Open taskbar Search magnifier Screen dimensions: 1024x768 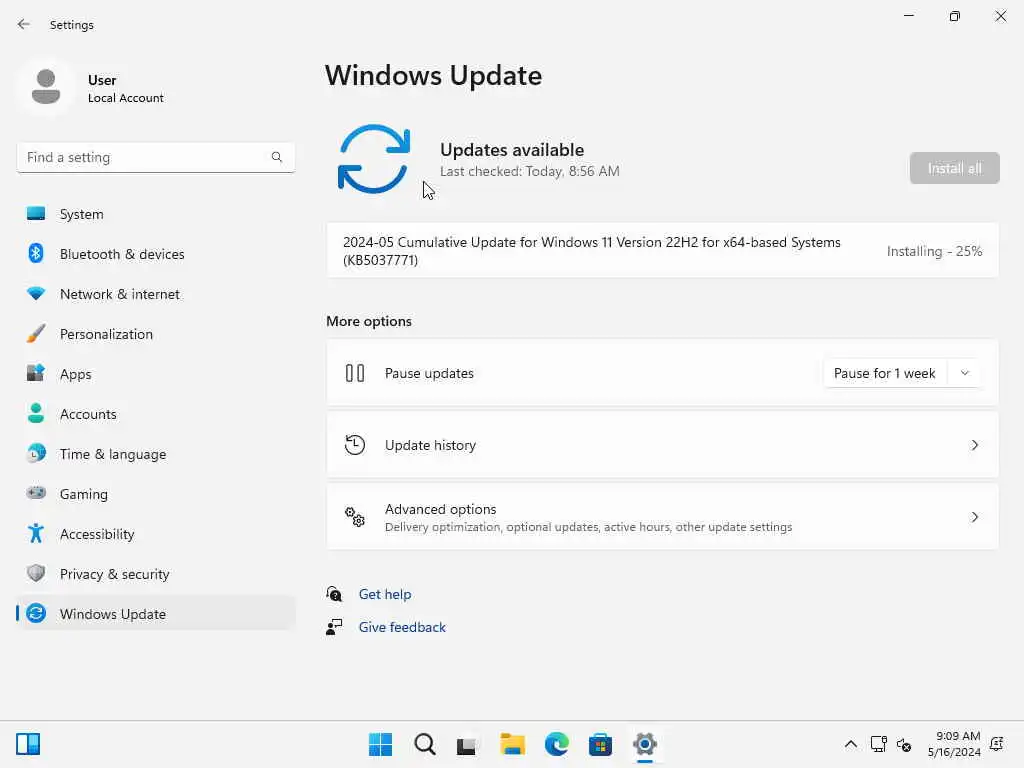[x=424, y=744]
